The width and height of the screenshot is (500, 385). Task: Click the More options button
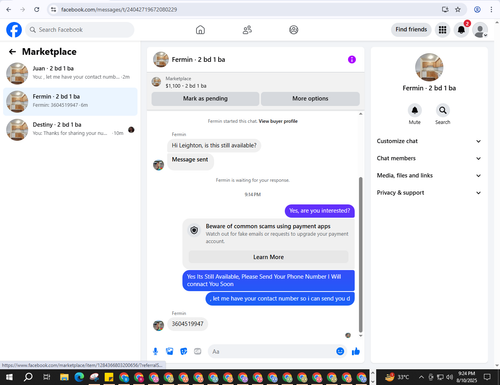310,99
